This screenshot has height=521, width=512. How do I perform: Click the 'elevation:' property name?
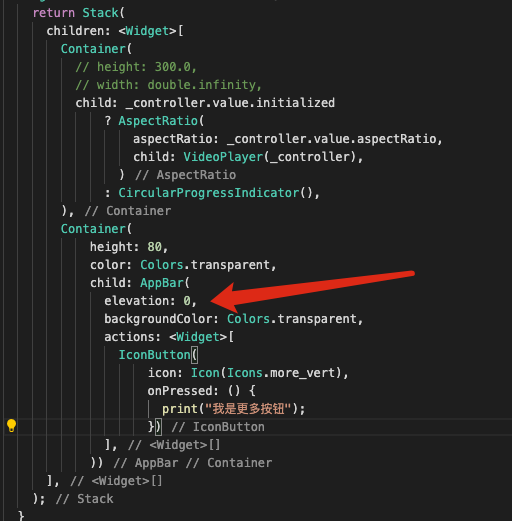(x=140, y=301)
